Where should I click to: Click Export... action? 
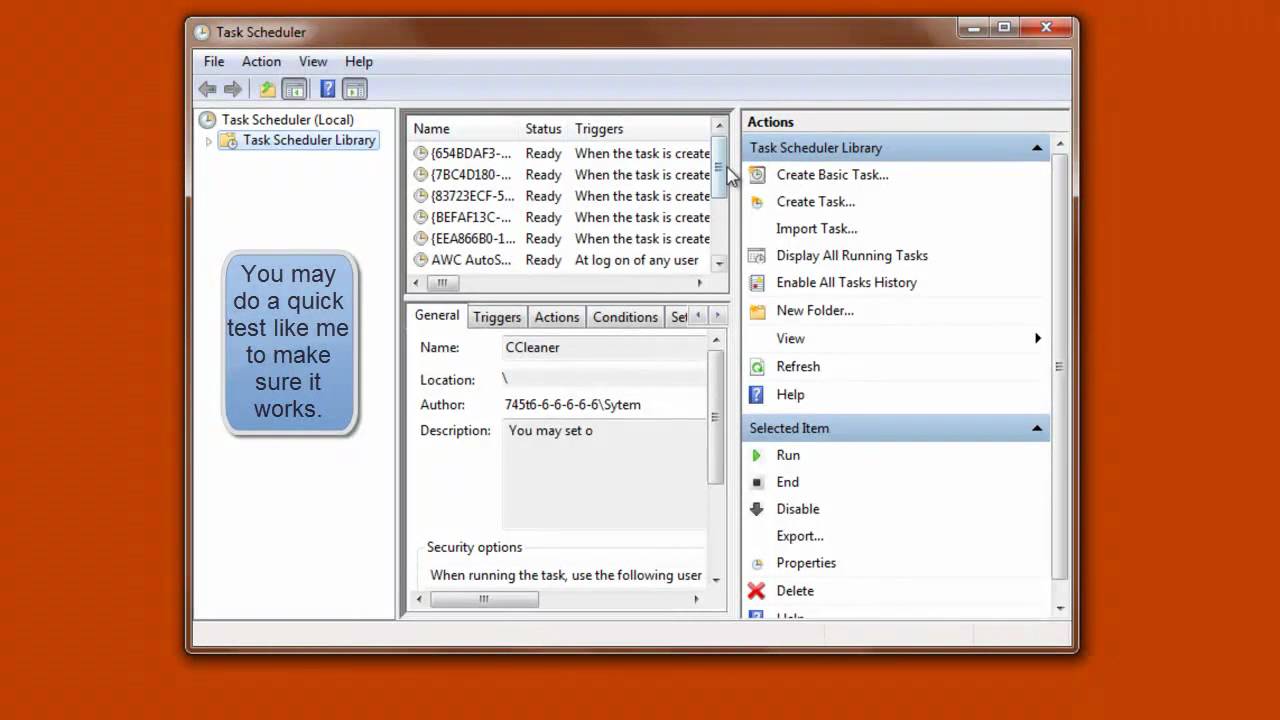pos(800,536)
